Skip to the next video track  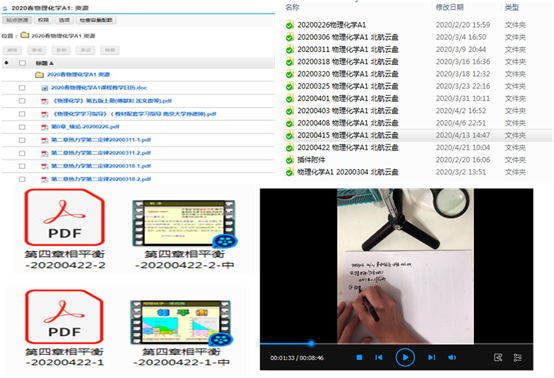coord(432,358)
